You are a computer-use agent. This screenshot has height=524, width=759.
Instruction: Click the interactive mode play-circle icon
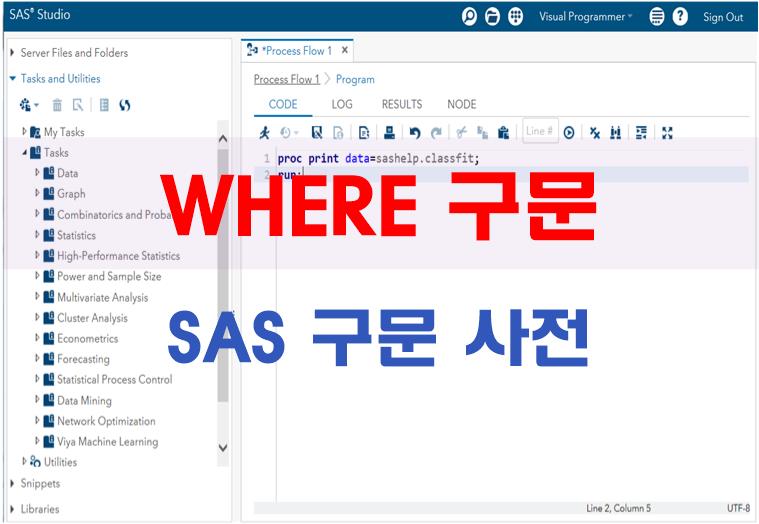[569, 132]
